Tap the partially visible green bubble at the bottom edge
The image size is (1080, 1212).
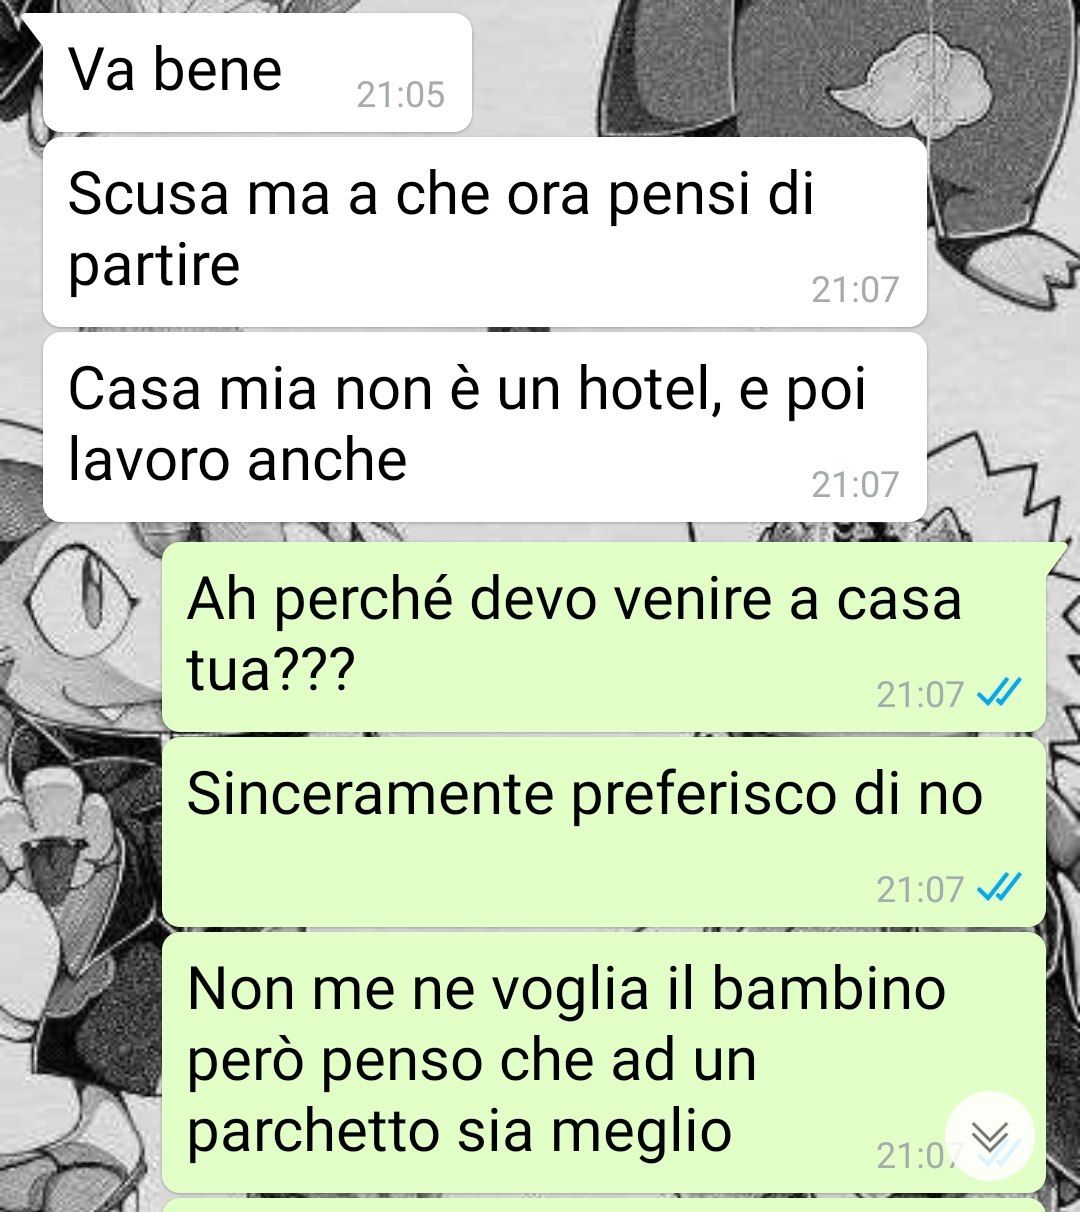coord(604,1205)
